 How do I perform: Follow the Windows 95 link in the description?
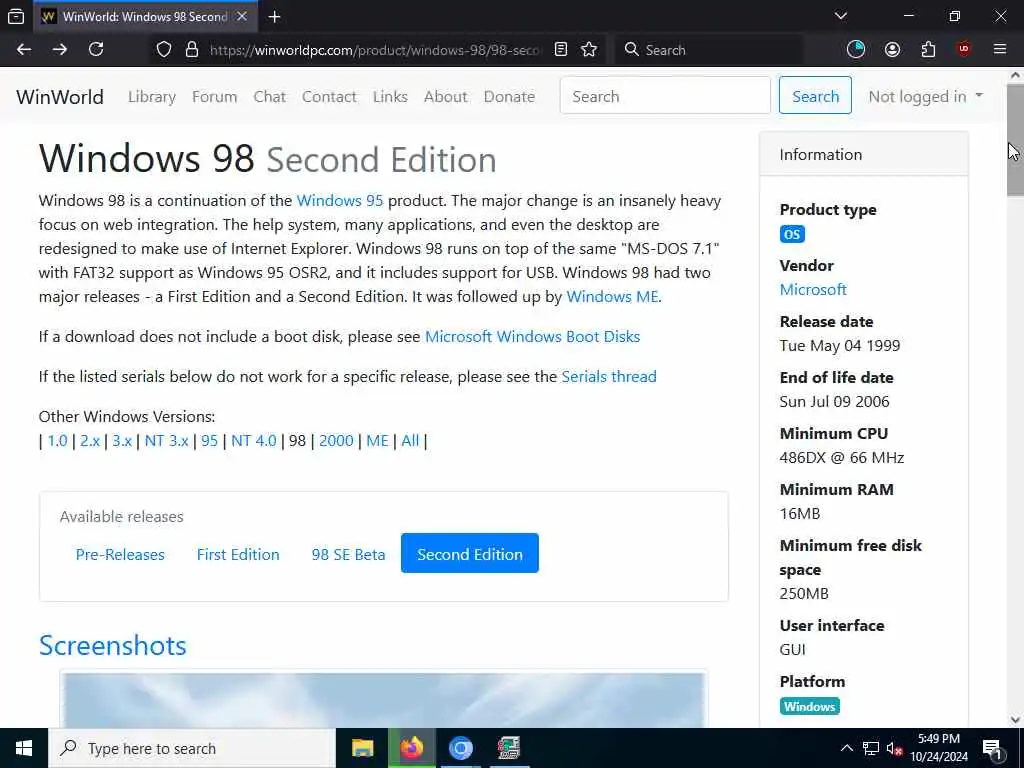pyautogui.click(x=340, y=200)
